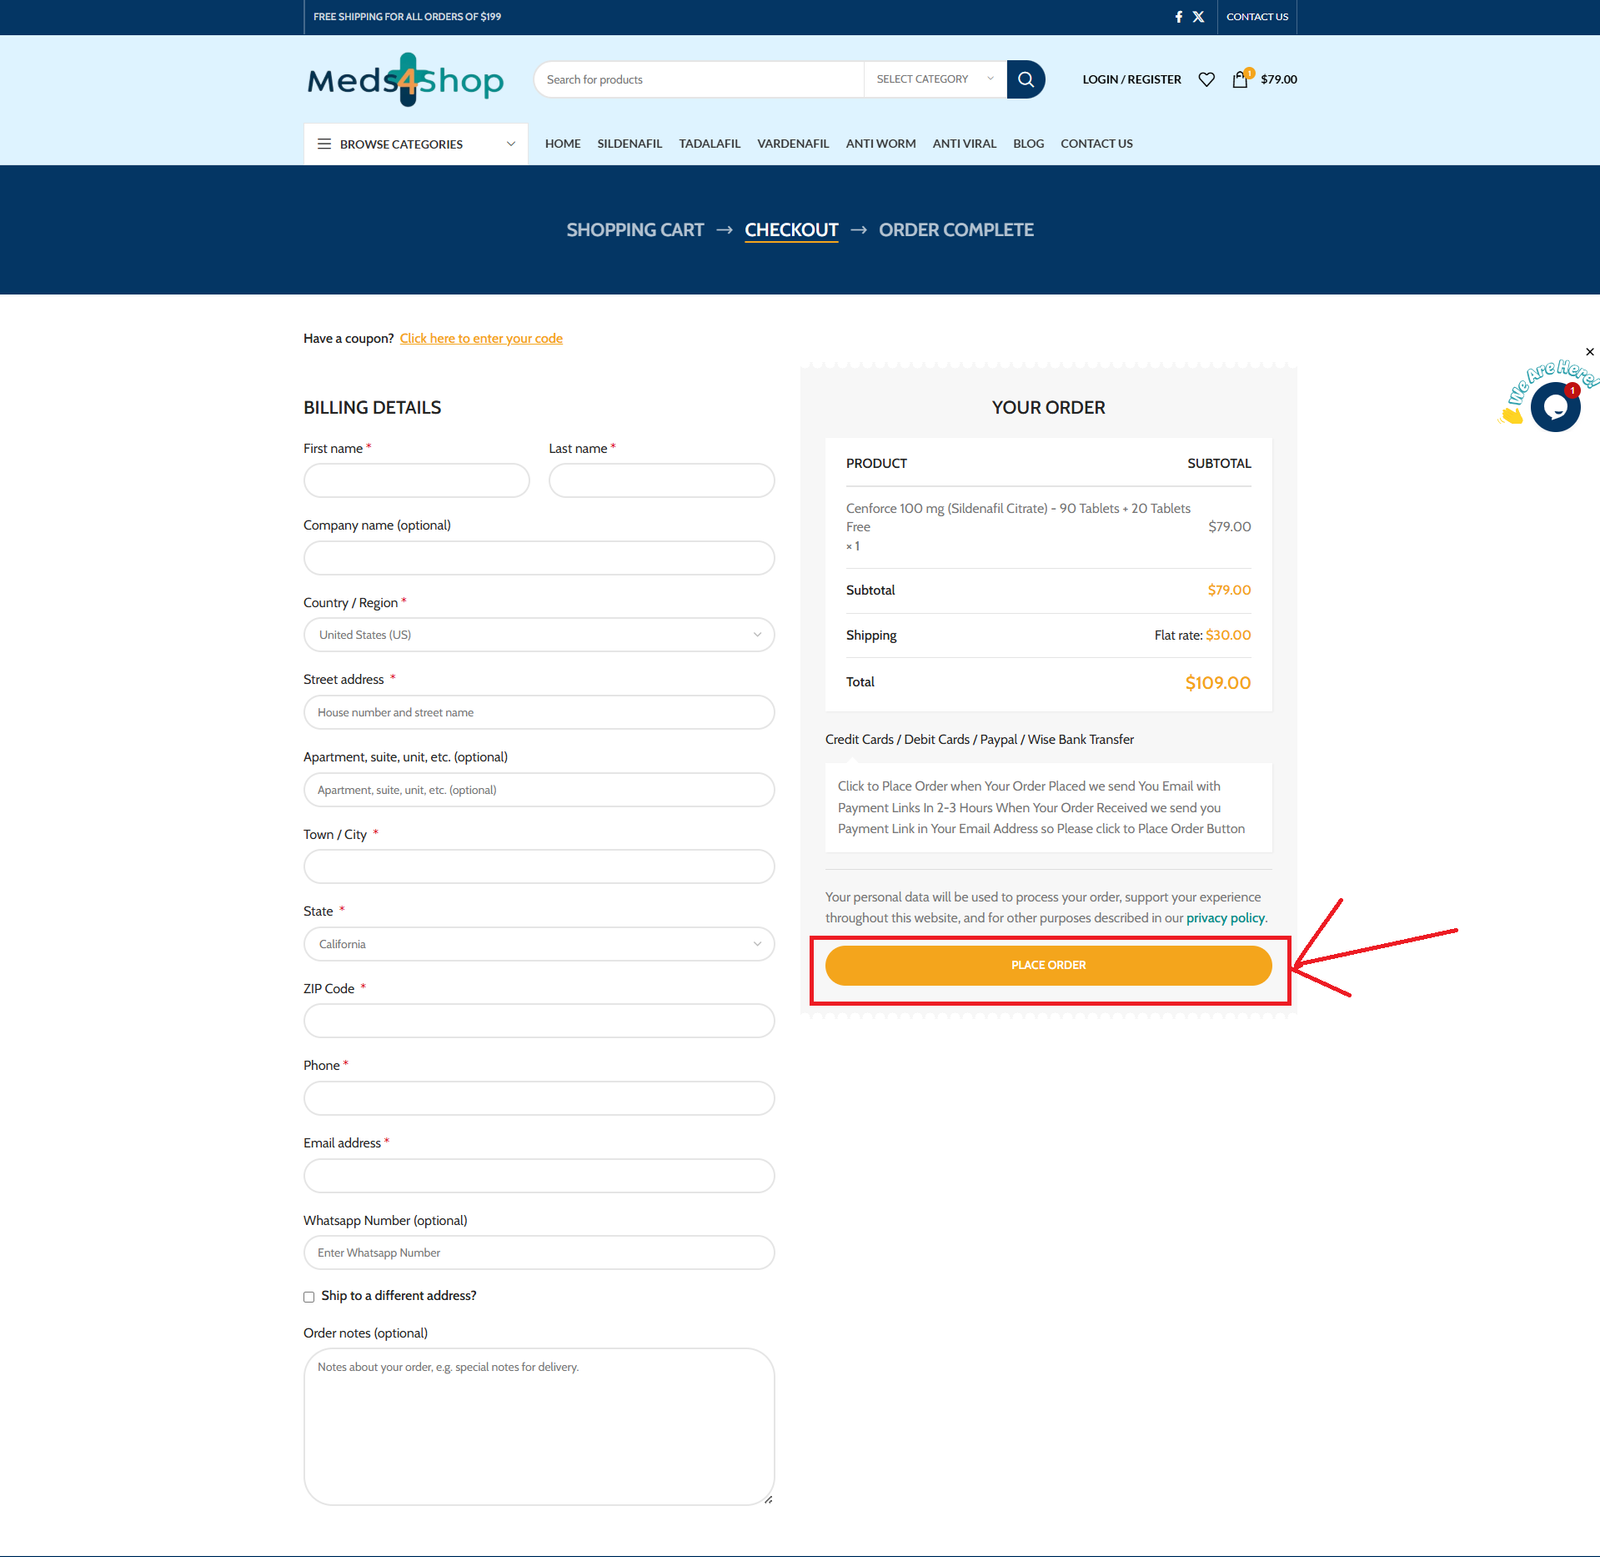Screen dimensions: 1600x1557
Task: Click the search magnifier button
Action: [1026, 80]
